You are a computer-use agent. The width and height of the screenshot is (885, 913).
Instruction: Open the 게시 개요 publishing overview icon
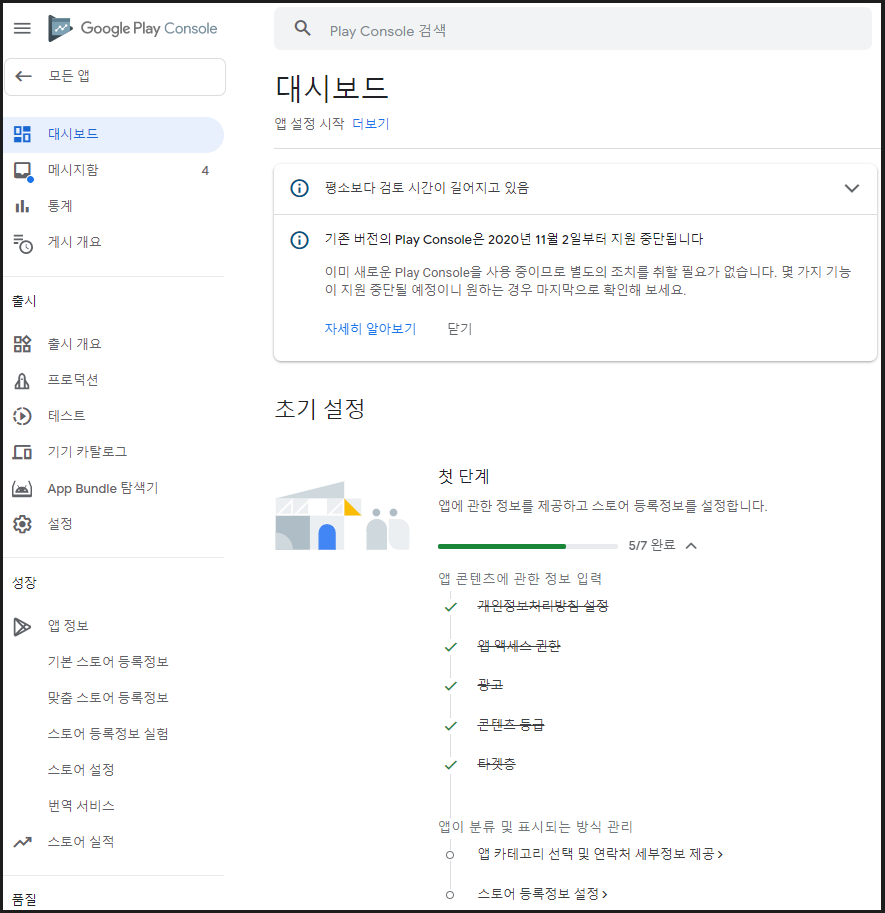(x=22, y=242)
